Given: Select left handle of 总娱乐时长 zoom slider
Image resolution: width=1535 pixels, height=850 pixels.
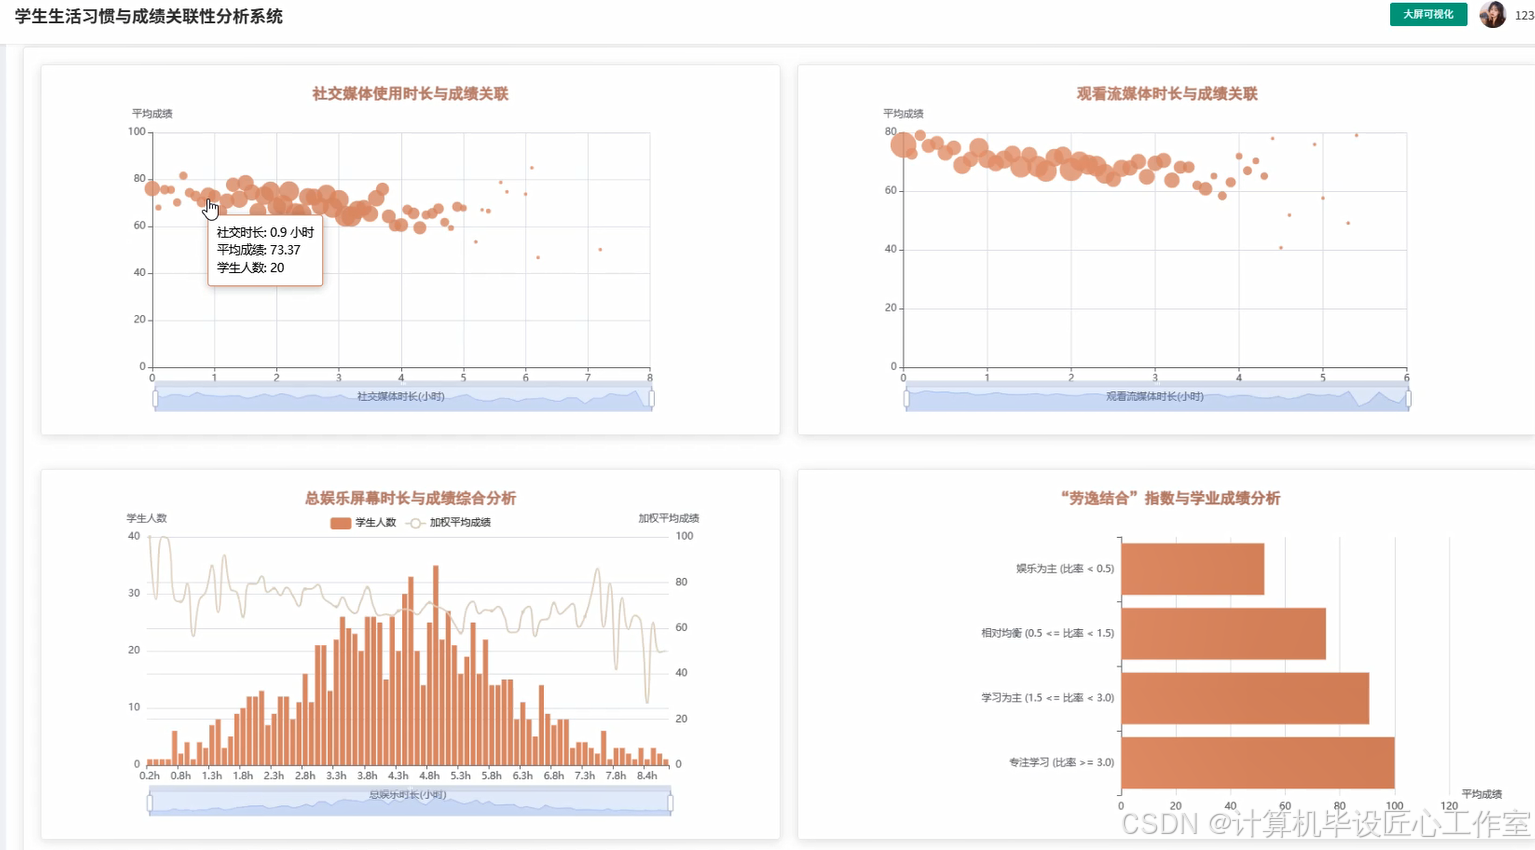Looking at the screenshot, I should click(150, 802).
